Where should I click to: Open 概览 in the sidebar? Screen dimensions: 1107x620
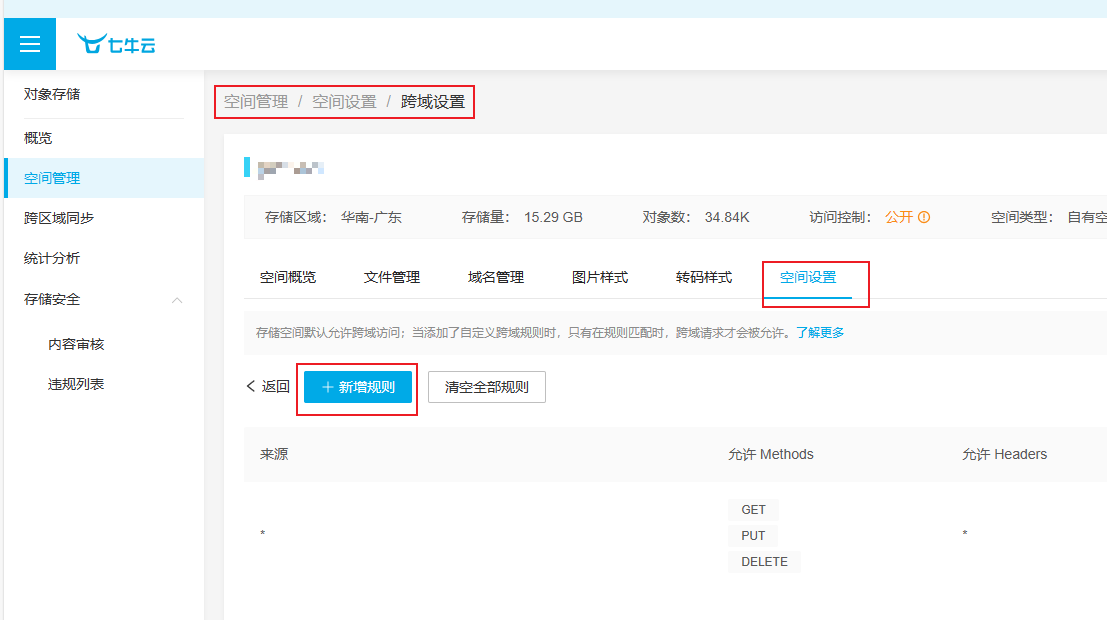point(38,138)
